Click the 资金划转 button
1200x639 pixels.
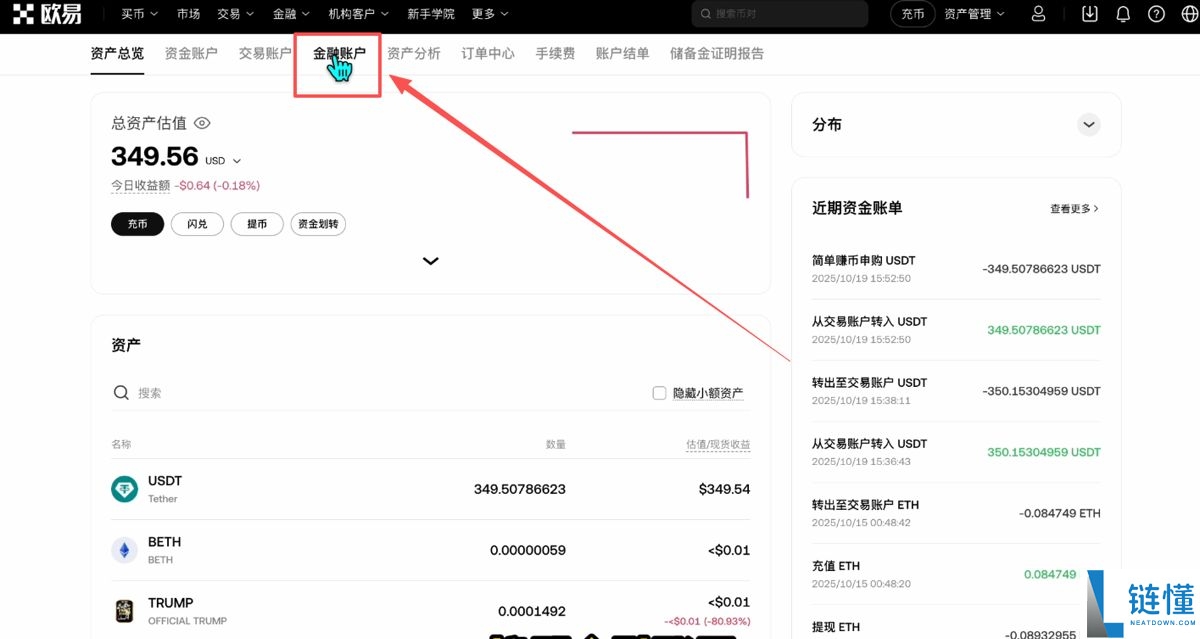(x=318, y=224)
